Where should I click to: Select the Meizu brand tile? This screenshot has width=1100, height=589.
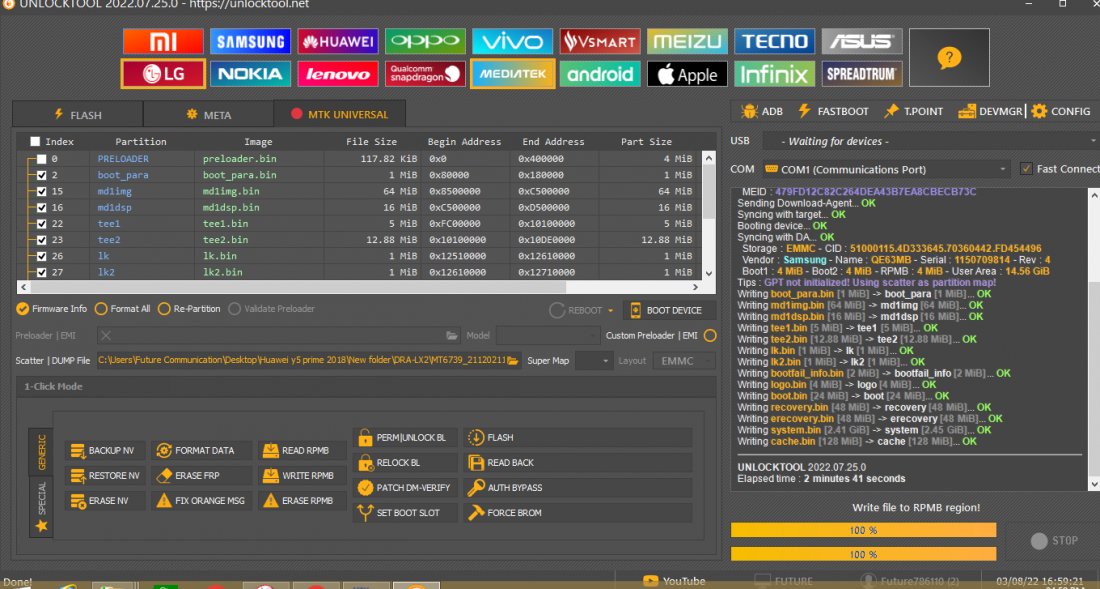pos(687,42)
